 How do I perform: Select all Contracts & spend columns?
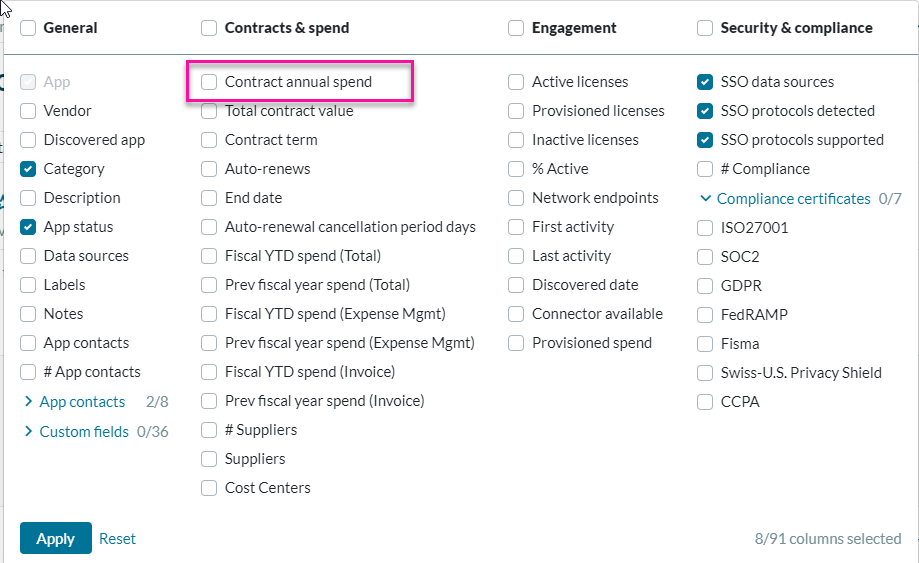tap(209, 28)
